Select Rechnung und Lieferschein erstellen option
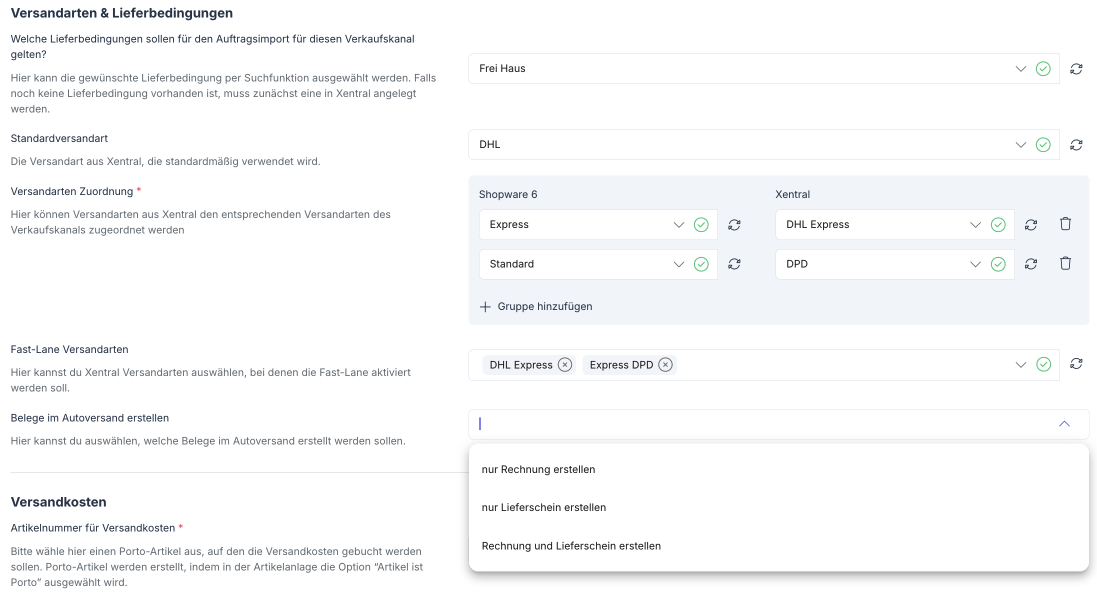The height and width of the screenshot is (595, 1097). (x=779, y=546)
